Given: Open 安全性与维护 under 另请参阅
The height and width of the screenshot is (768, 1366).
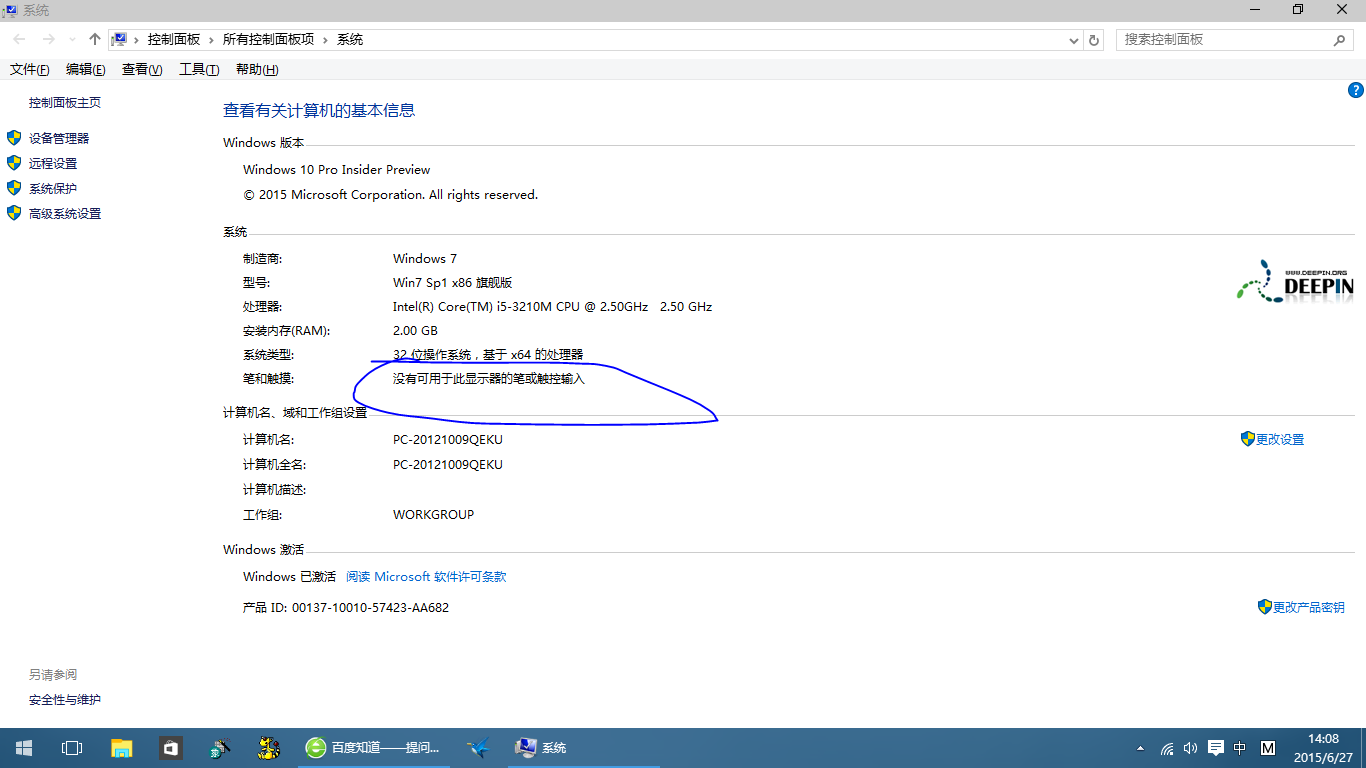Looking at the screenshot, I should click(65, 699).
